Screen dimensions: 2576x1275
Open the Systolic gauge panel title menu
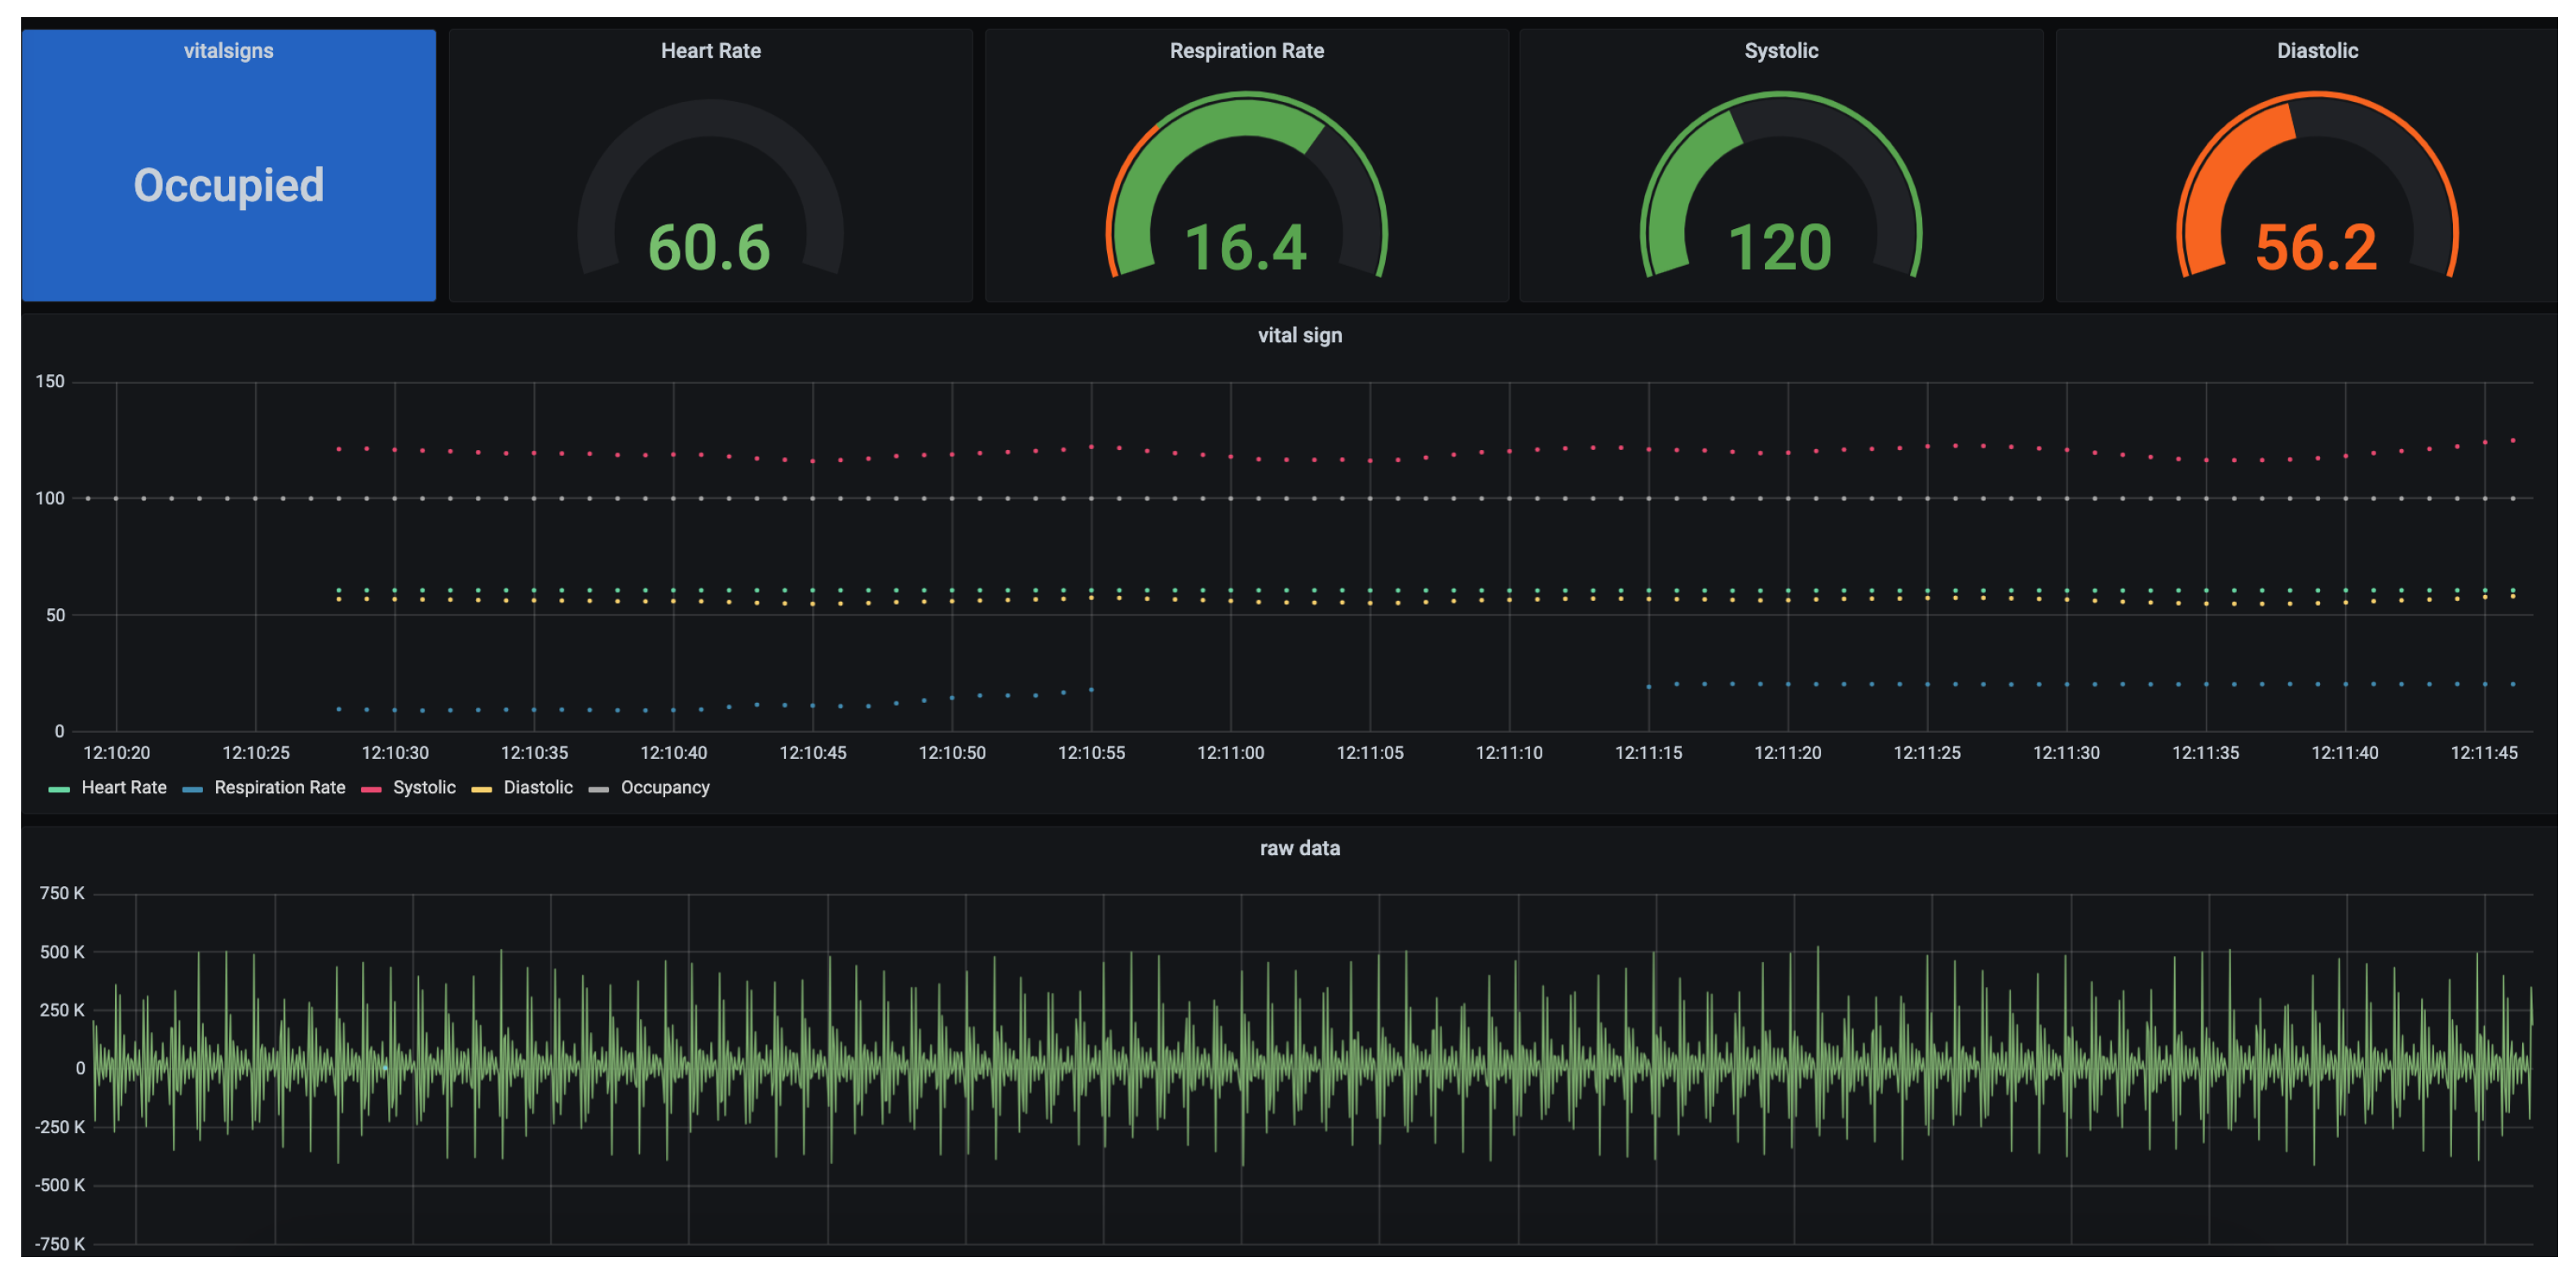click(x=1781, y=51)
